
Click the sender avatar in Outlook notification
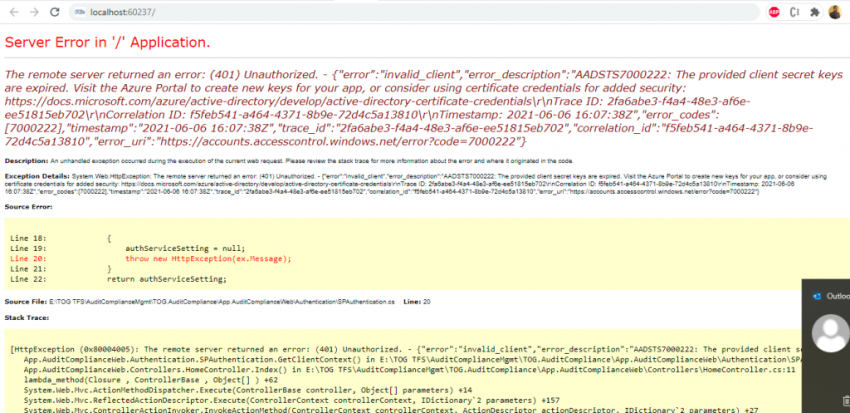[x=832, y=332]
